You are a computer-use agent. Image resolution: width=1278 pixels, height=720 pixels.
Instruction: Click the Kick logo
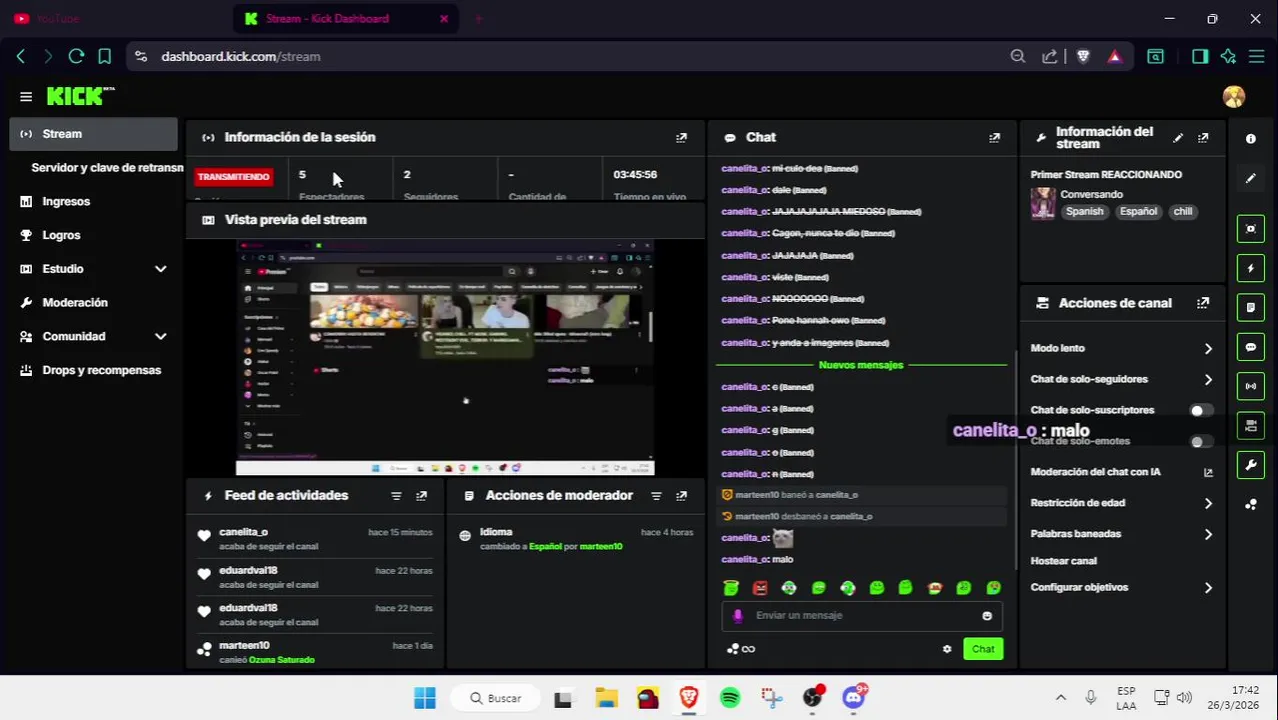pyautogui.click(x=80, y=96)
